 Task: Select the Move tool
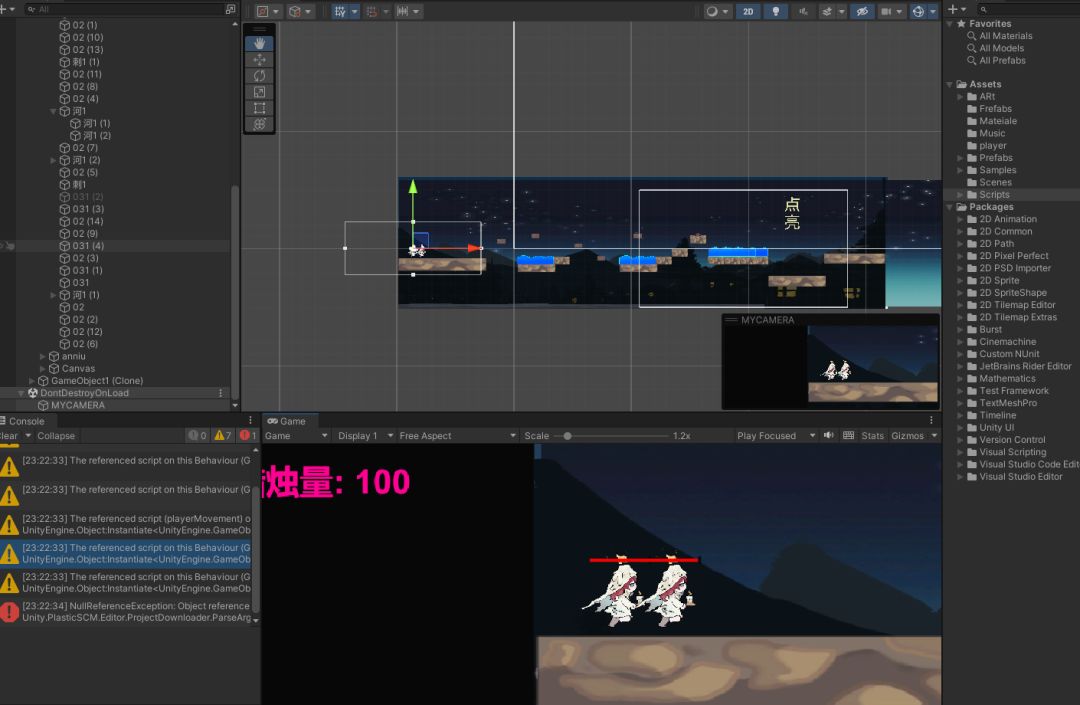pos(260,60)
